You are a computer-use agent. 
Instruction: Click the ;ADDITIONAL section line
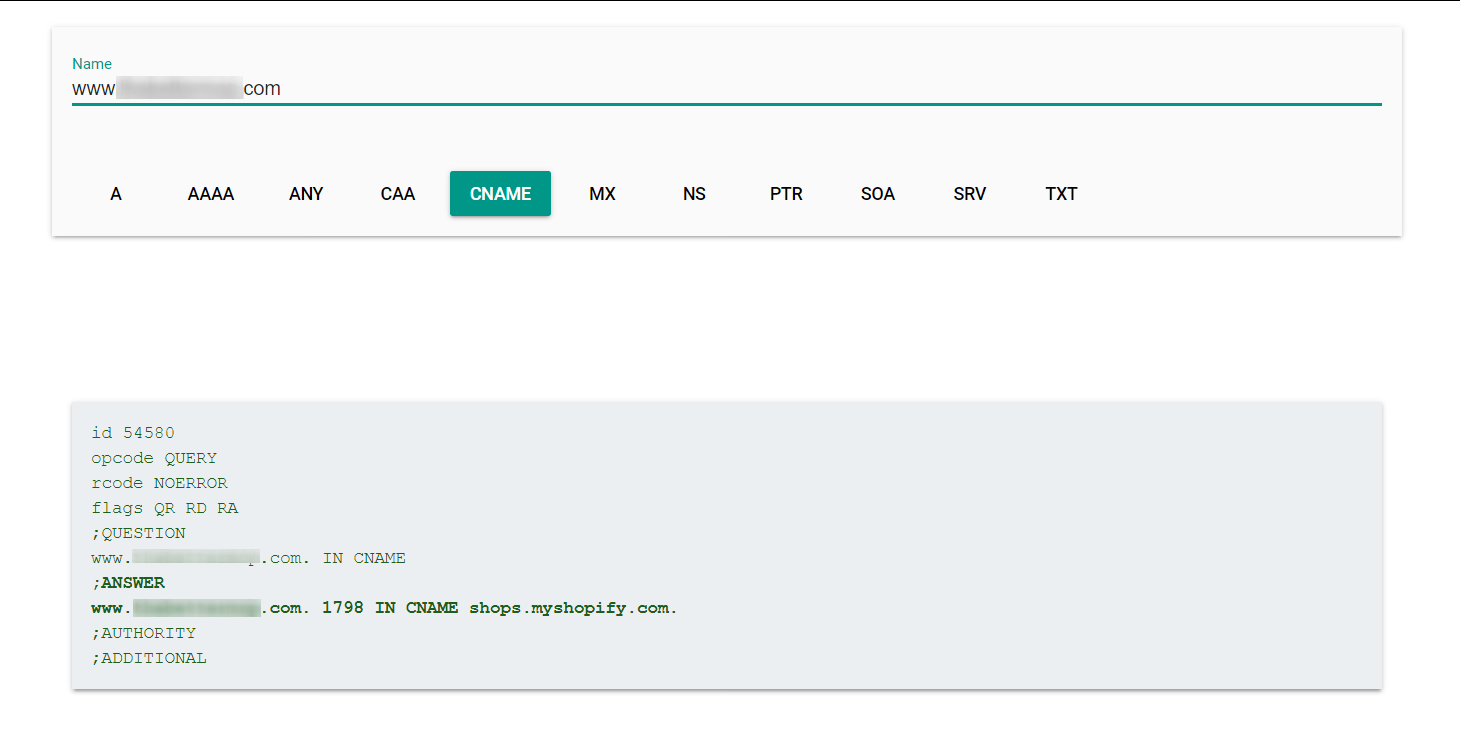149,658
